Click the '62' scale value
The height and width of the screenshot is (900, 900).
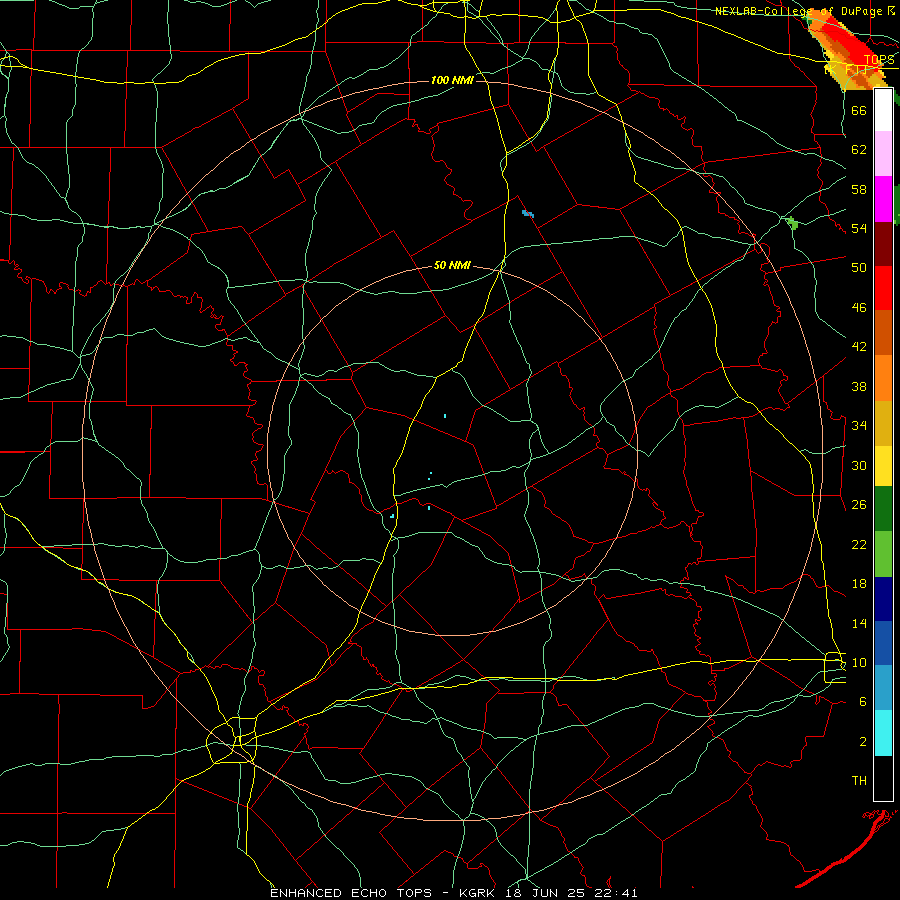(x=859, y=149)
